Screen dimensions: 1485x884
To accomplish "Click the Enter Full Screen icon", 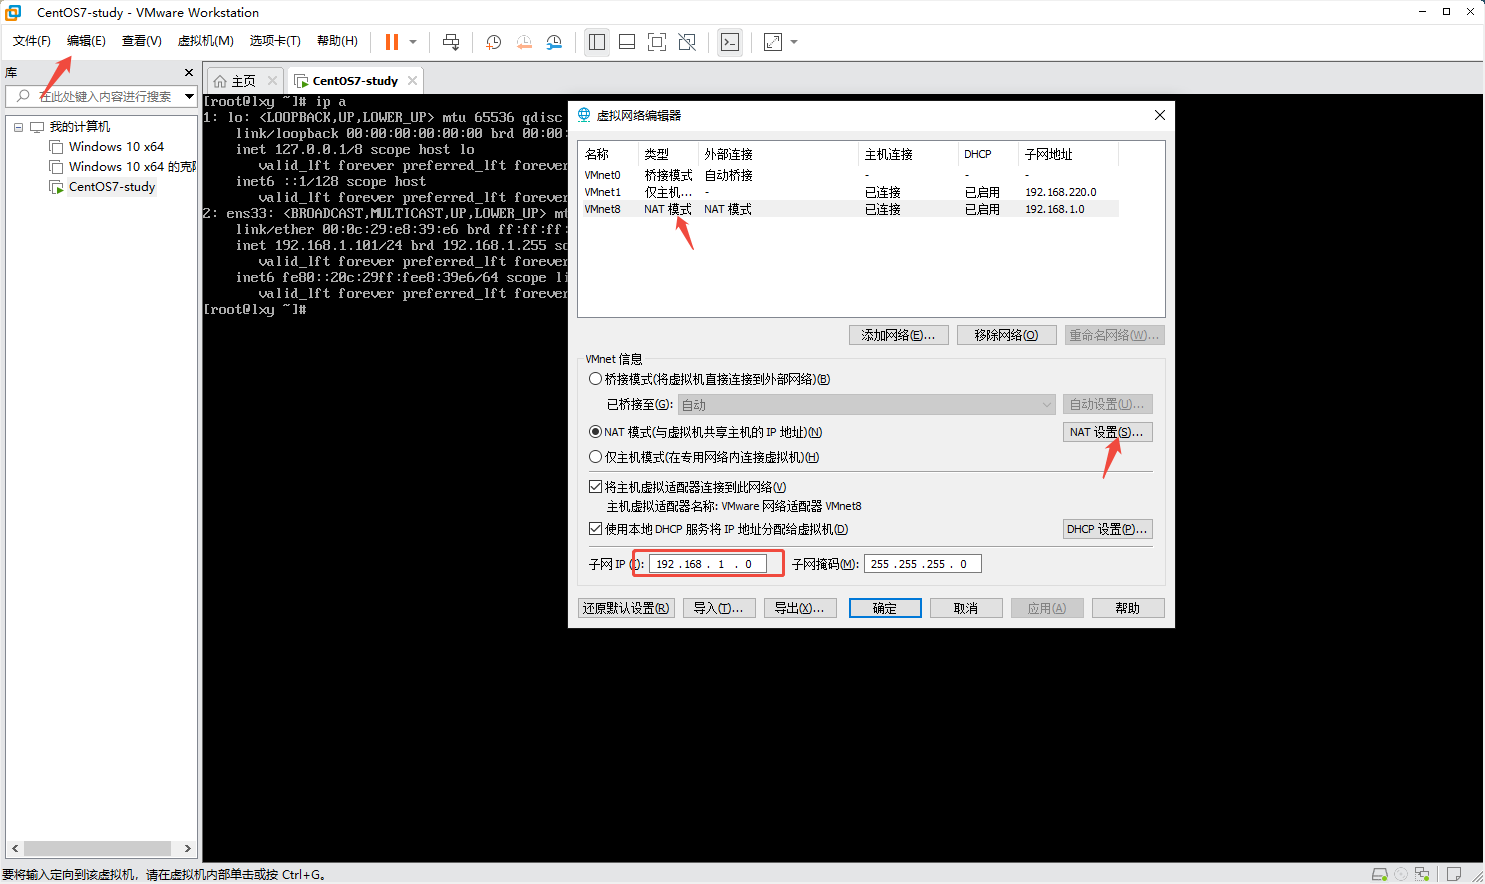I will 657,42.
